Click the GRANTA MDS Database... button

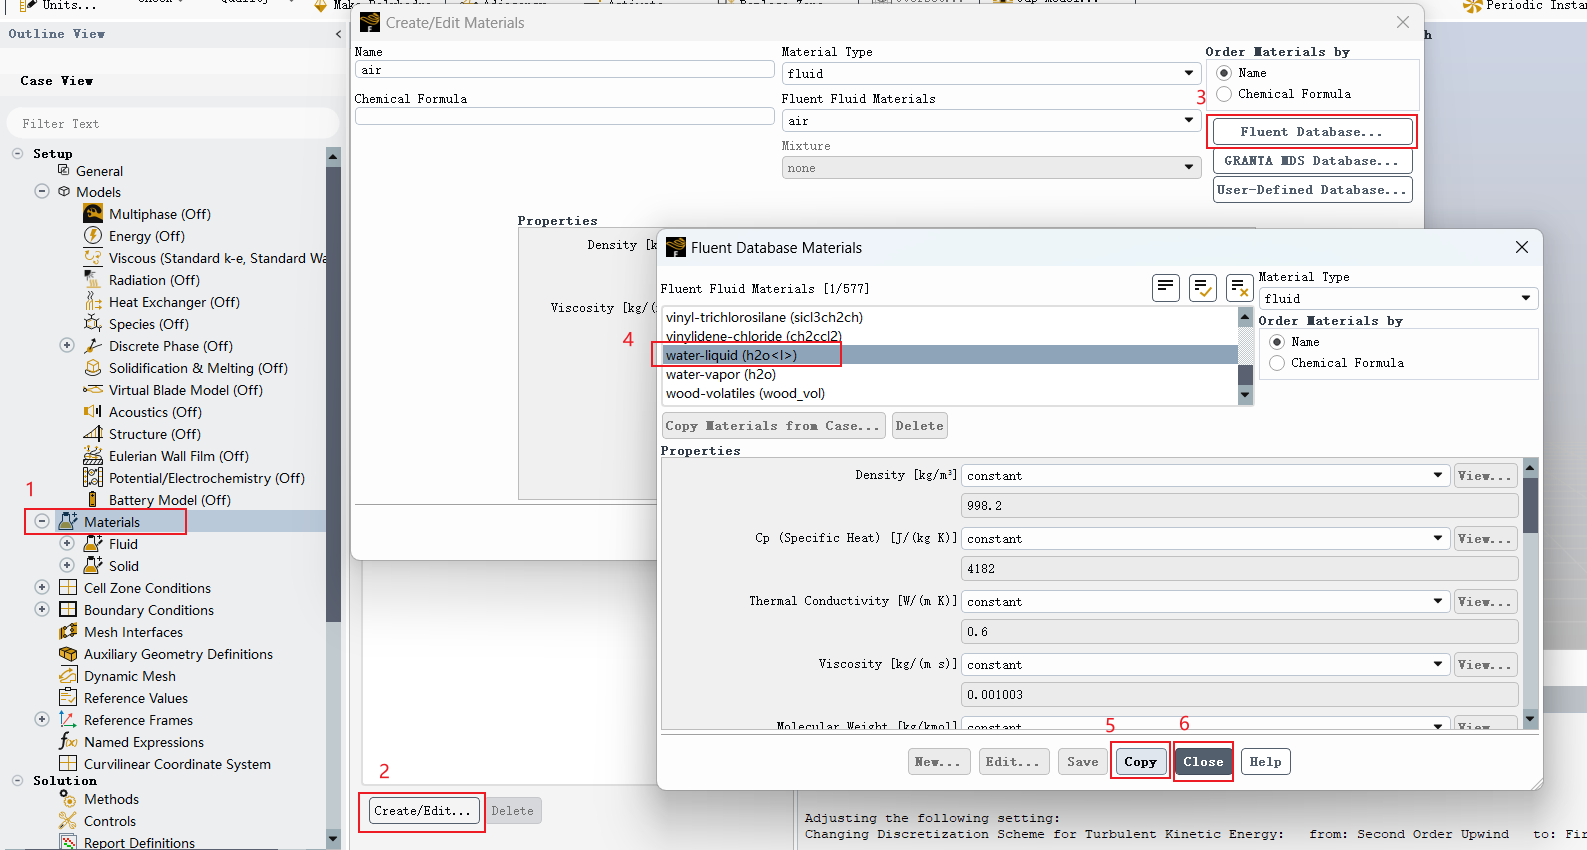click(1312, 160)
